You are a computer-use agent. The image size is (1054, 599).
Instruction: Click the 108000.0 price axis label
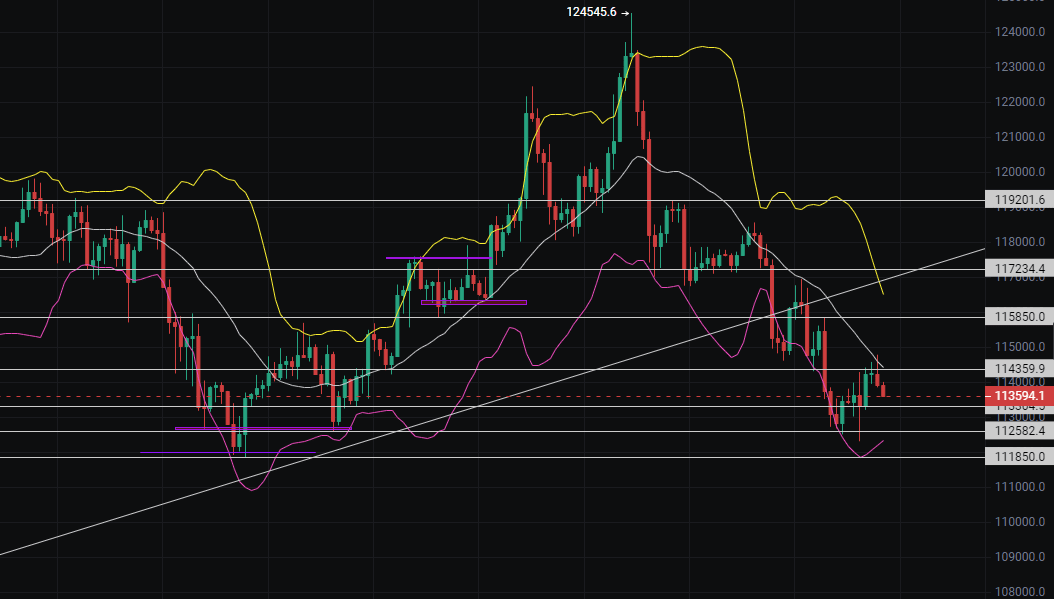click(1020, 591)
